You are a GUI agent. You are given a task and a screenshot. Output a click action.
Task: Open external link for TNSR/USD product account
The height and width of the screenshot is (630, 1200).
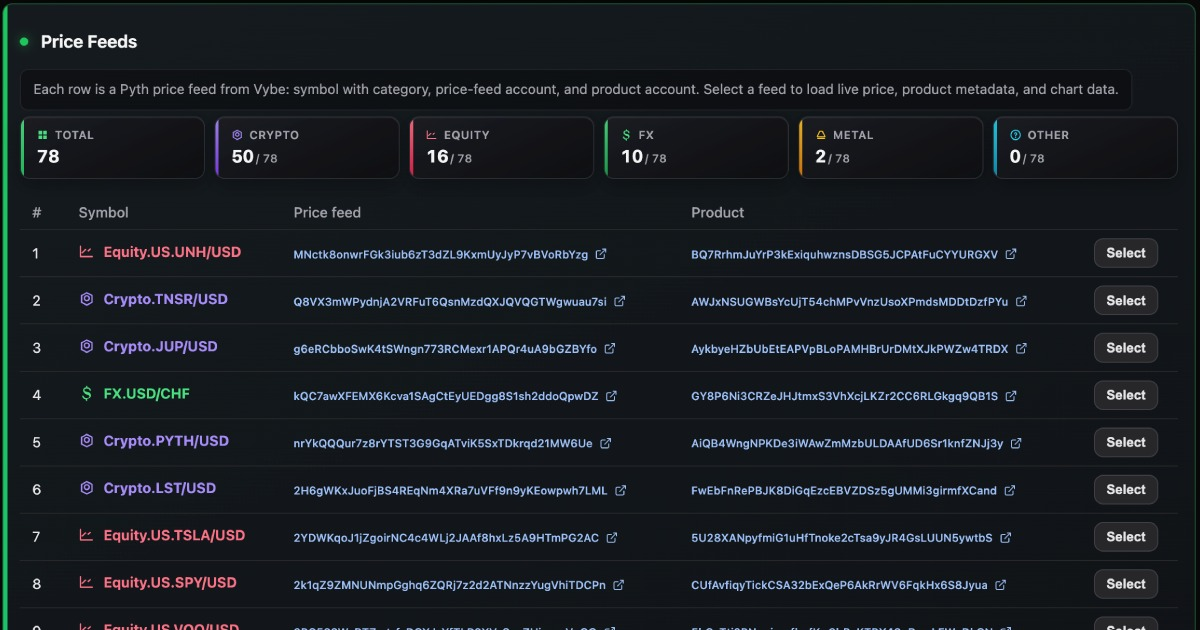[x=1021, y=301]
